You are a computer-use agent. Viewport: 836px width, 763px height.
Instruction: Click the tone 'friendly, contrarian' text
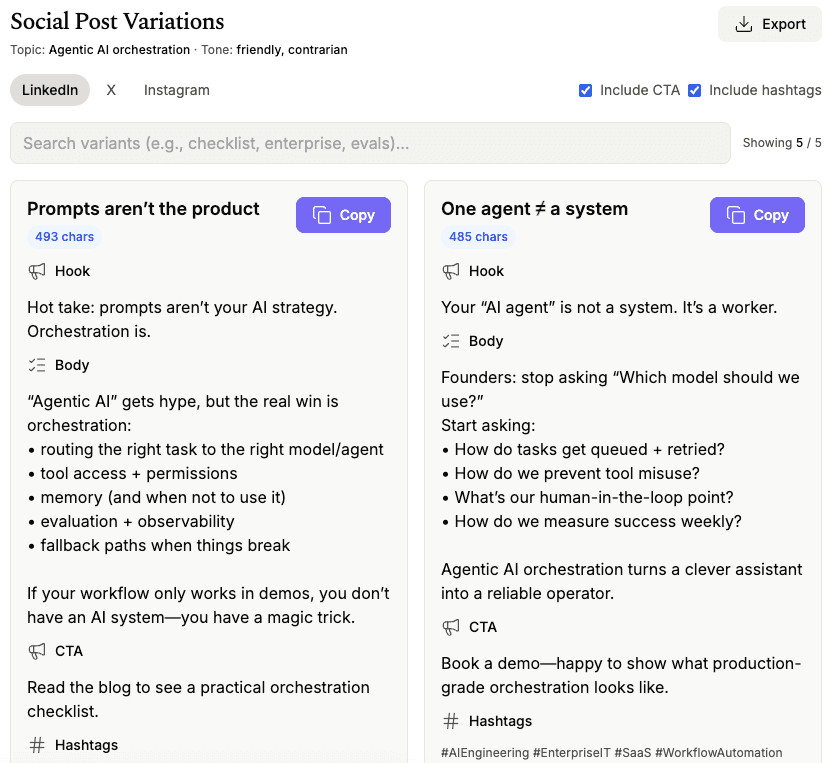coord(292,50)
